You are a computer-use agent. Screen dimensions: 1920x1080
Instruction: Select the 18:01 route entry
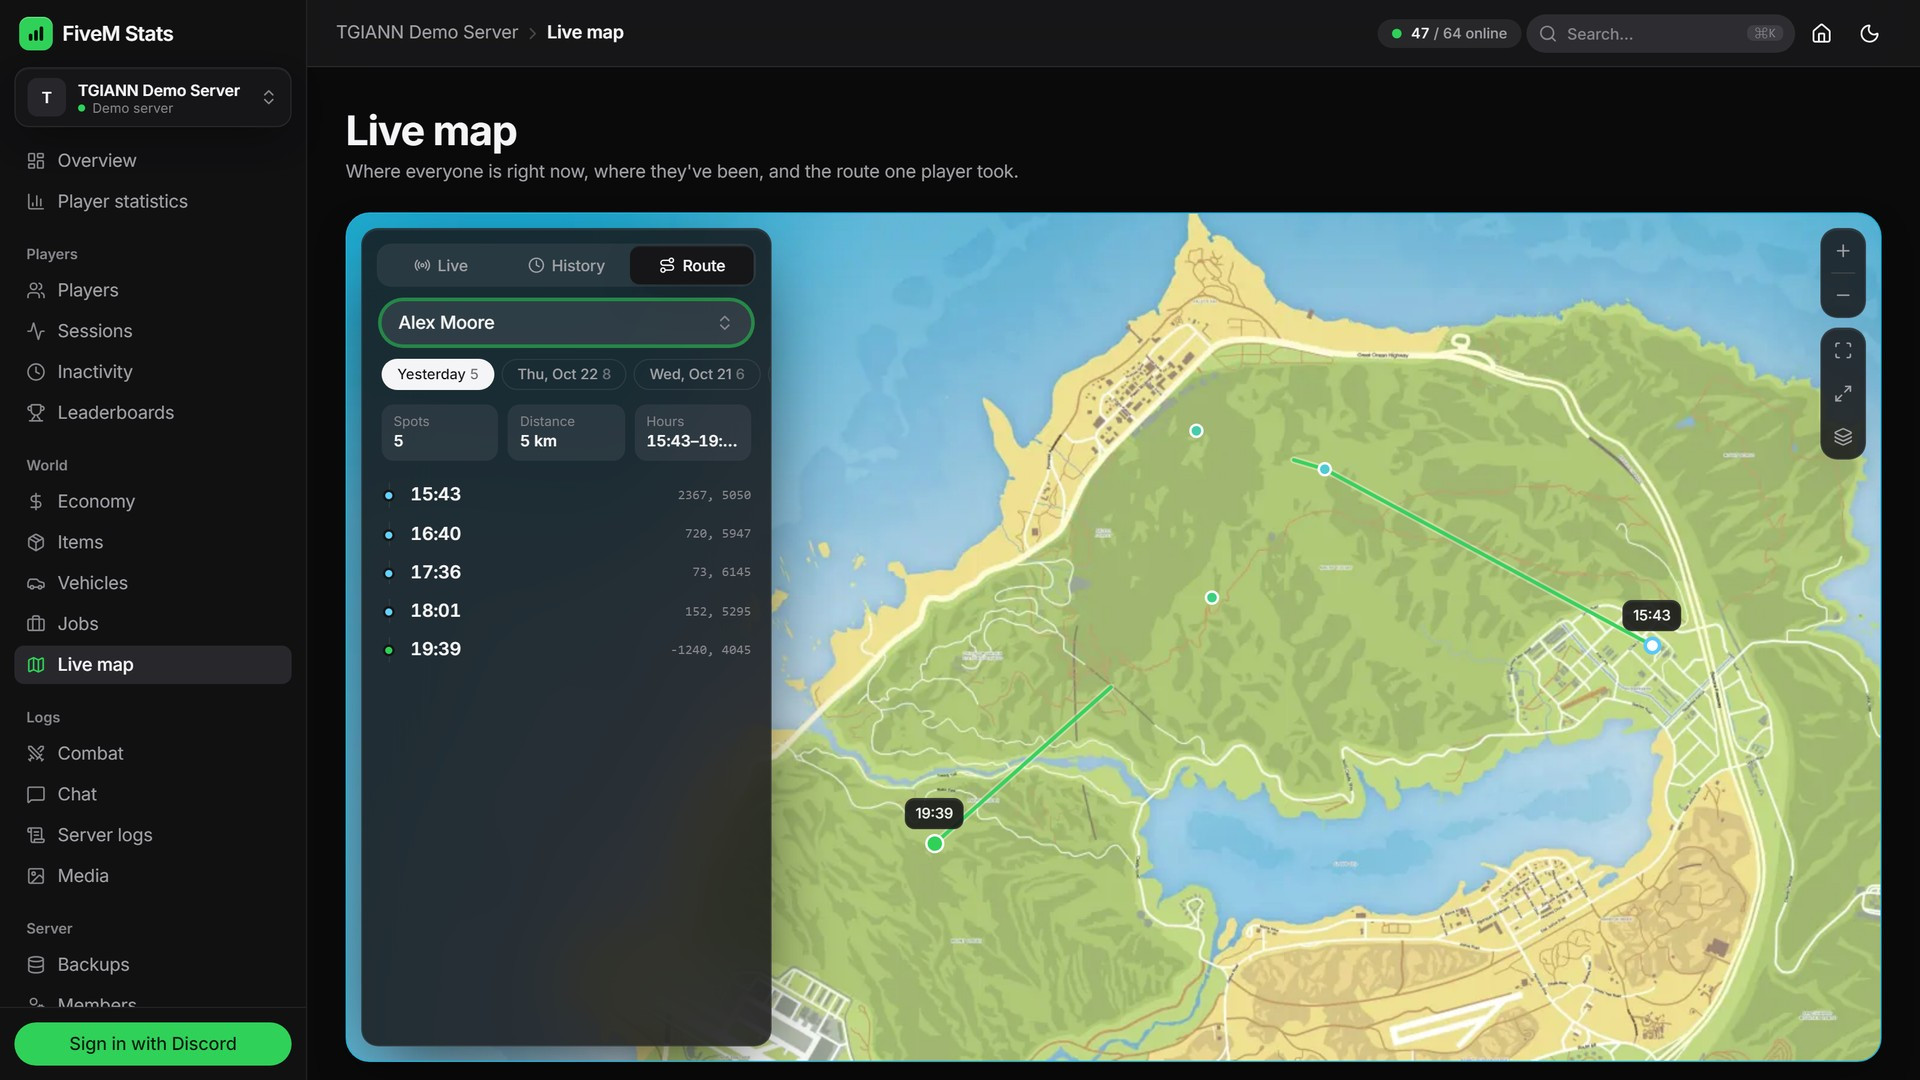tap(566, 611)
